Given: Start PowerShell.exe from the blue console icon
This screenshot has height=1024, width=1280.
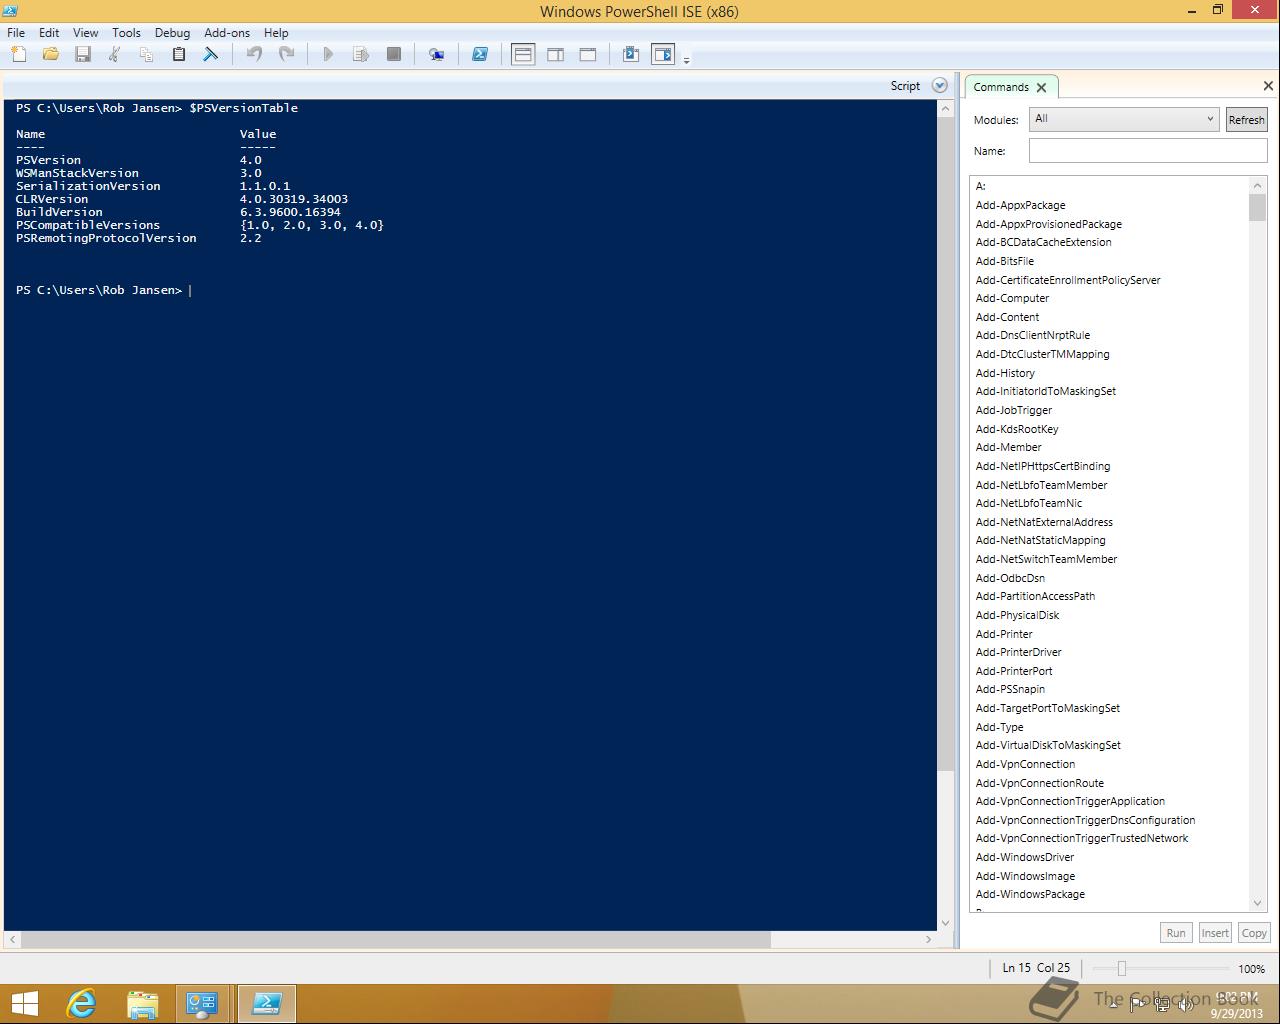Looking at the screenshot, I should tap(480, 54).
